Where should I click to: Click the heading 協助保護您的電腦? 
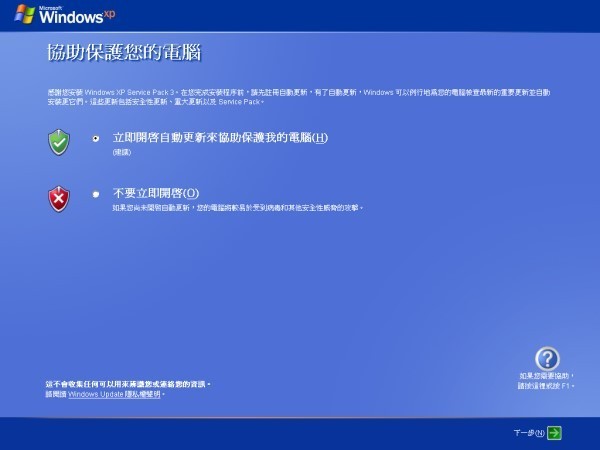124,52
